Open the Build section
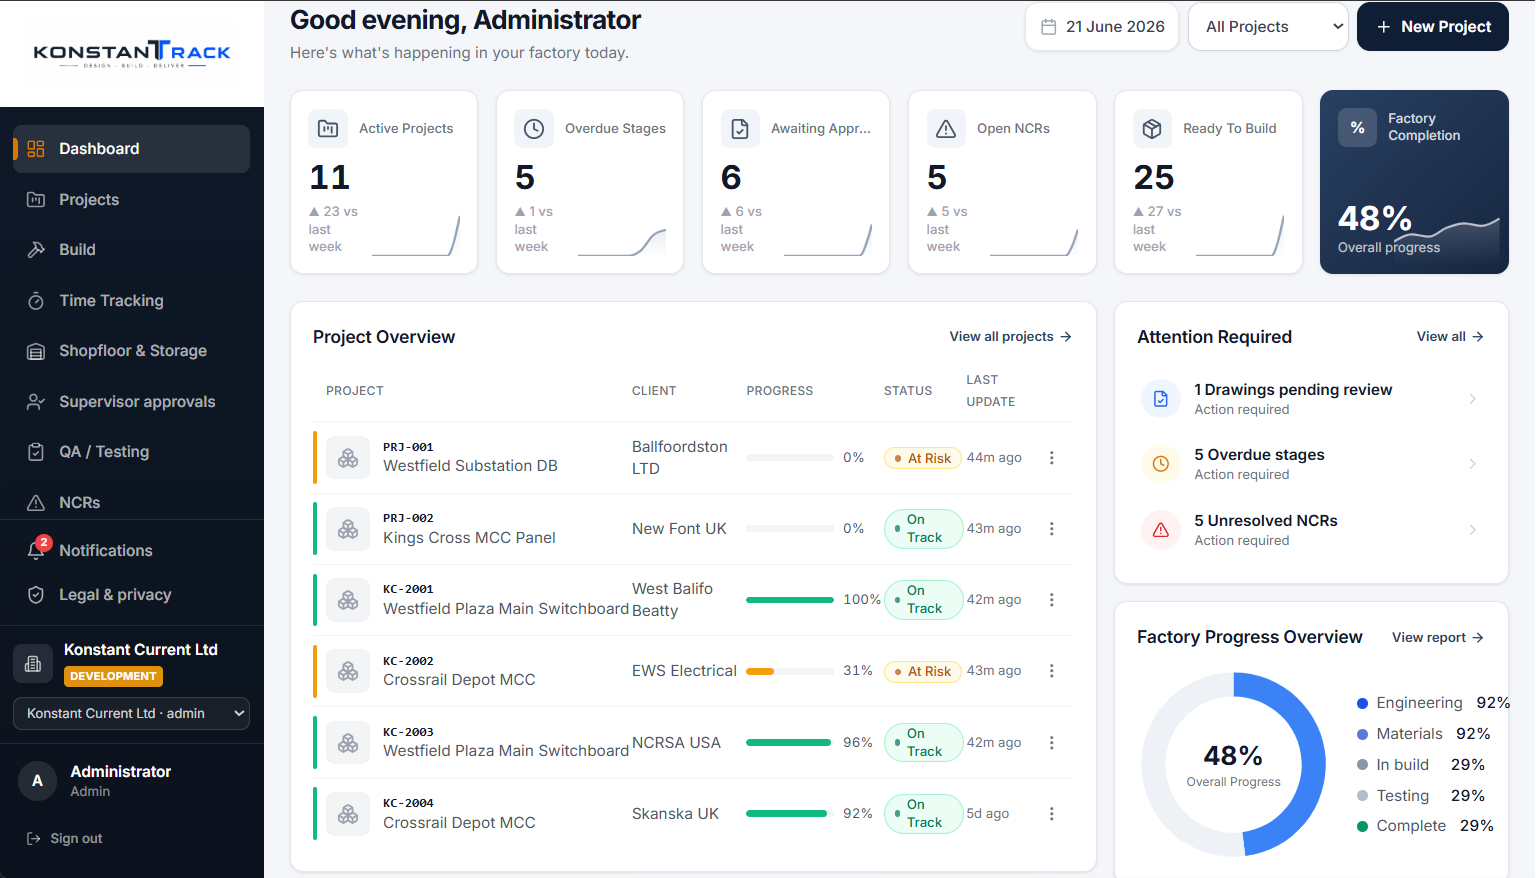1536x878 pixels. point(131,250)
